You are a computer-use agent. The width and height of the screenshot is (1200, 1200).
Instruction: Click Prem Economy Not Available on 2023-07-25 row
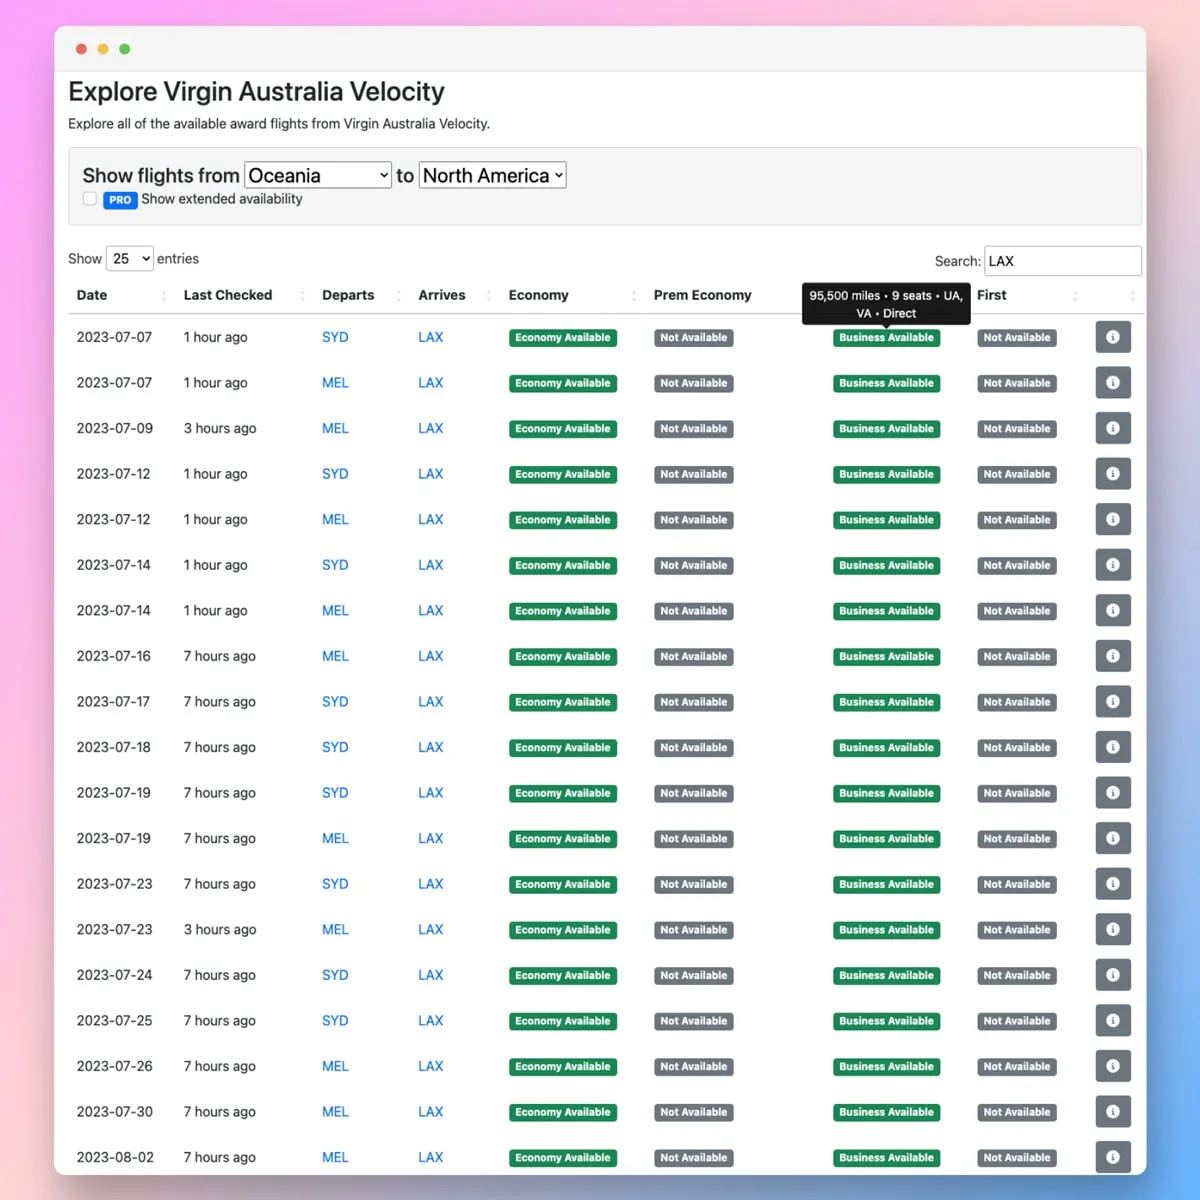(694, 1021)
